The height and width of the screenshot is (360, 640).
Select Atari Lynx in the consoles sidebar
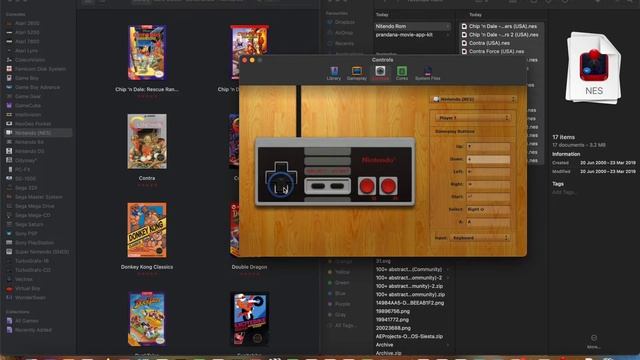(27, 51)
